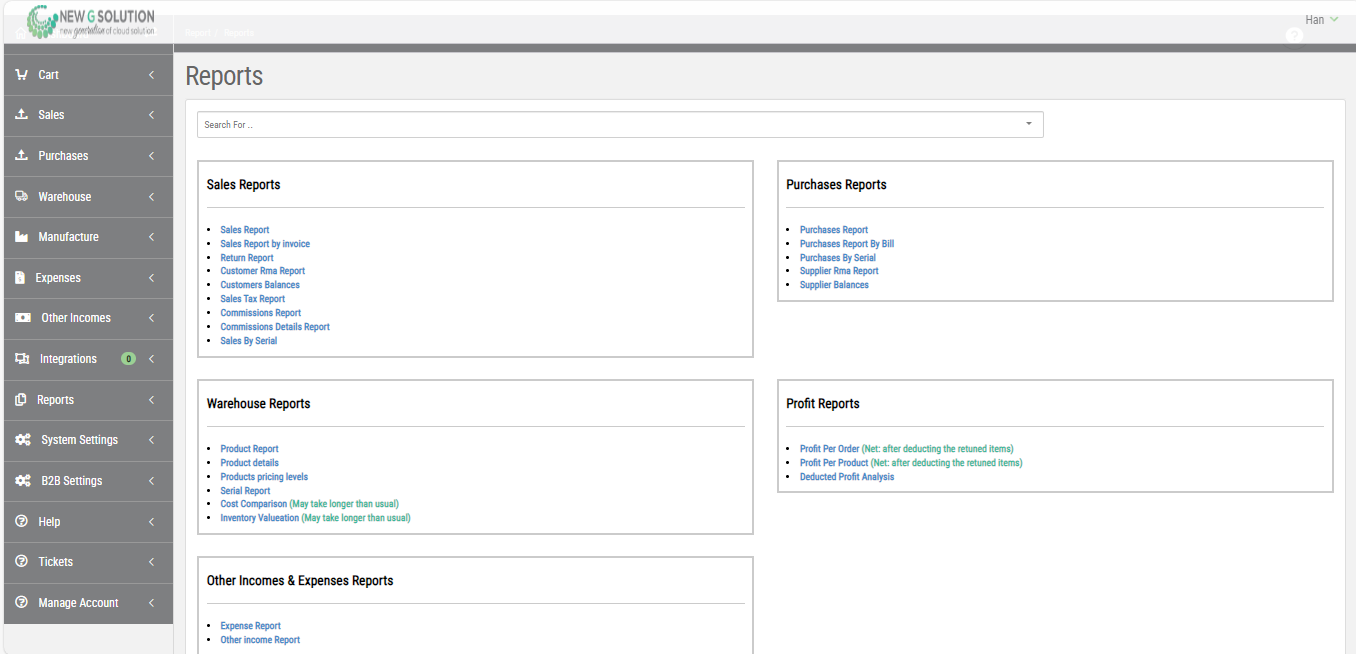Expand the Sales menu chevron
The height and width of the screenshot is (654, 1356).
(x=151, y=115)
